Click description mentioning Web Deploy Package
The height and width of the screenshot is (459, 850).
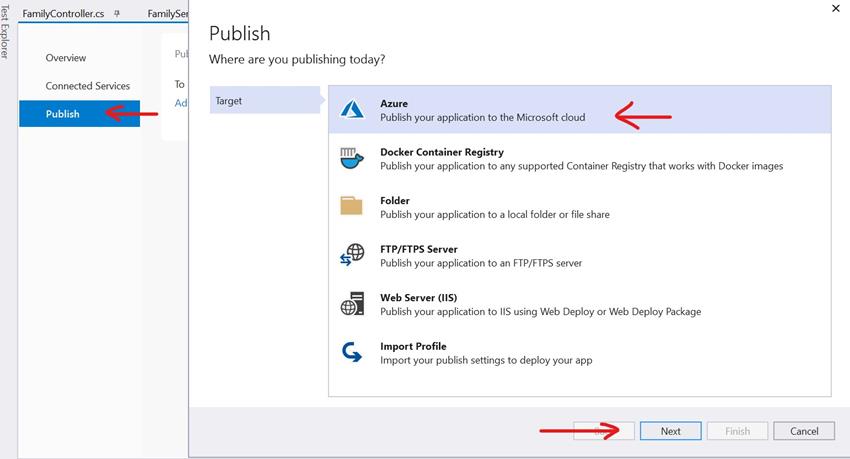540,312
